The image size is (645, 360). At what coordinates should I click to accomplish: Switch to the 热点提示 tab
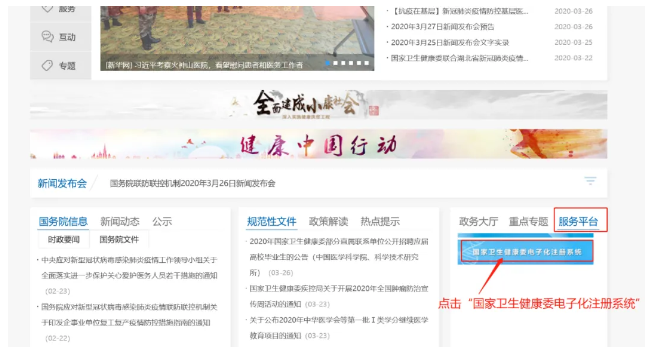tap(380, 221)
